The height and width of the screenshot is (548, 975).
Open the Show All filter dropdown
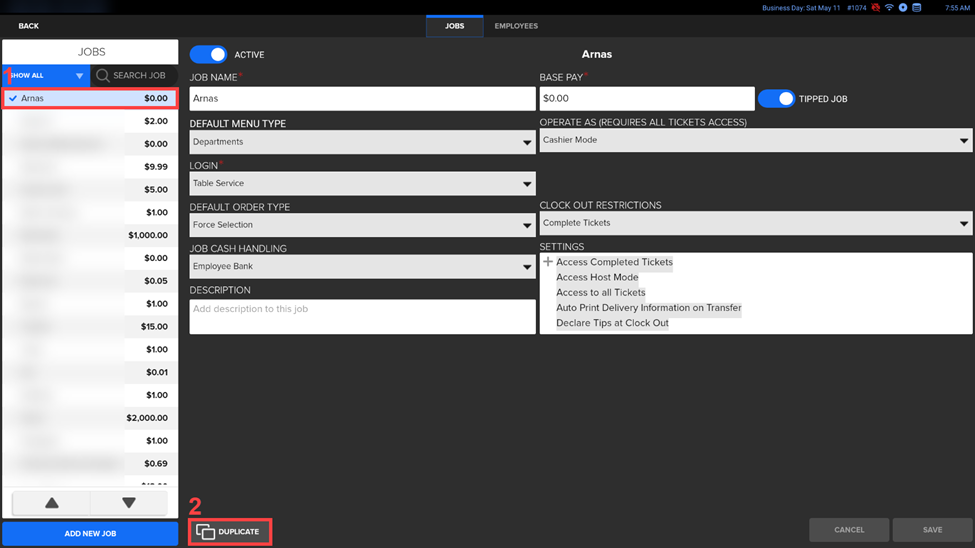pyautogui.click(x=46, y=75)
